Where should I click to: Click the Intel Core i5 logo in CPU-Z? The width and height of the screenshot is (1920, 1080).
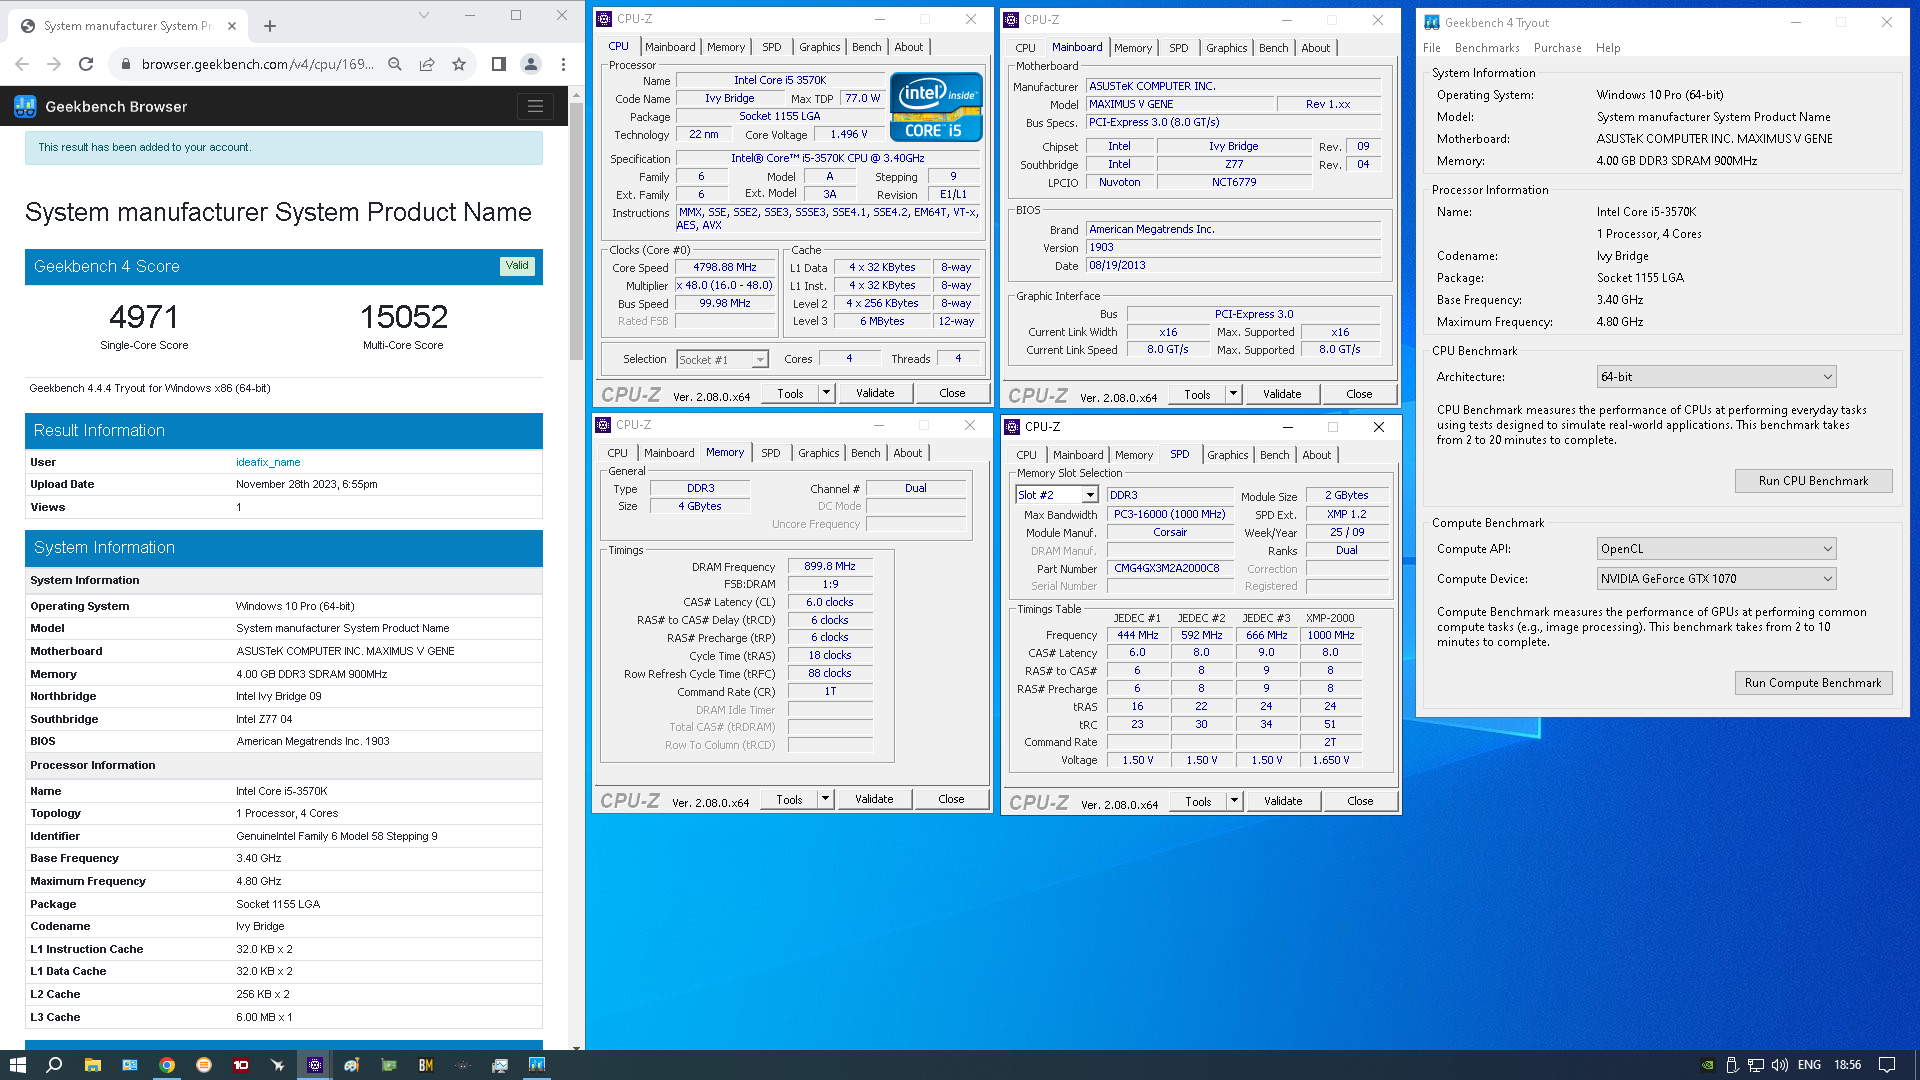[936, 106]
